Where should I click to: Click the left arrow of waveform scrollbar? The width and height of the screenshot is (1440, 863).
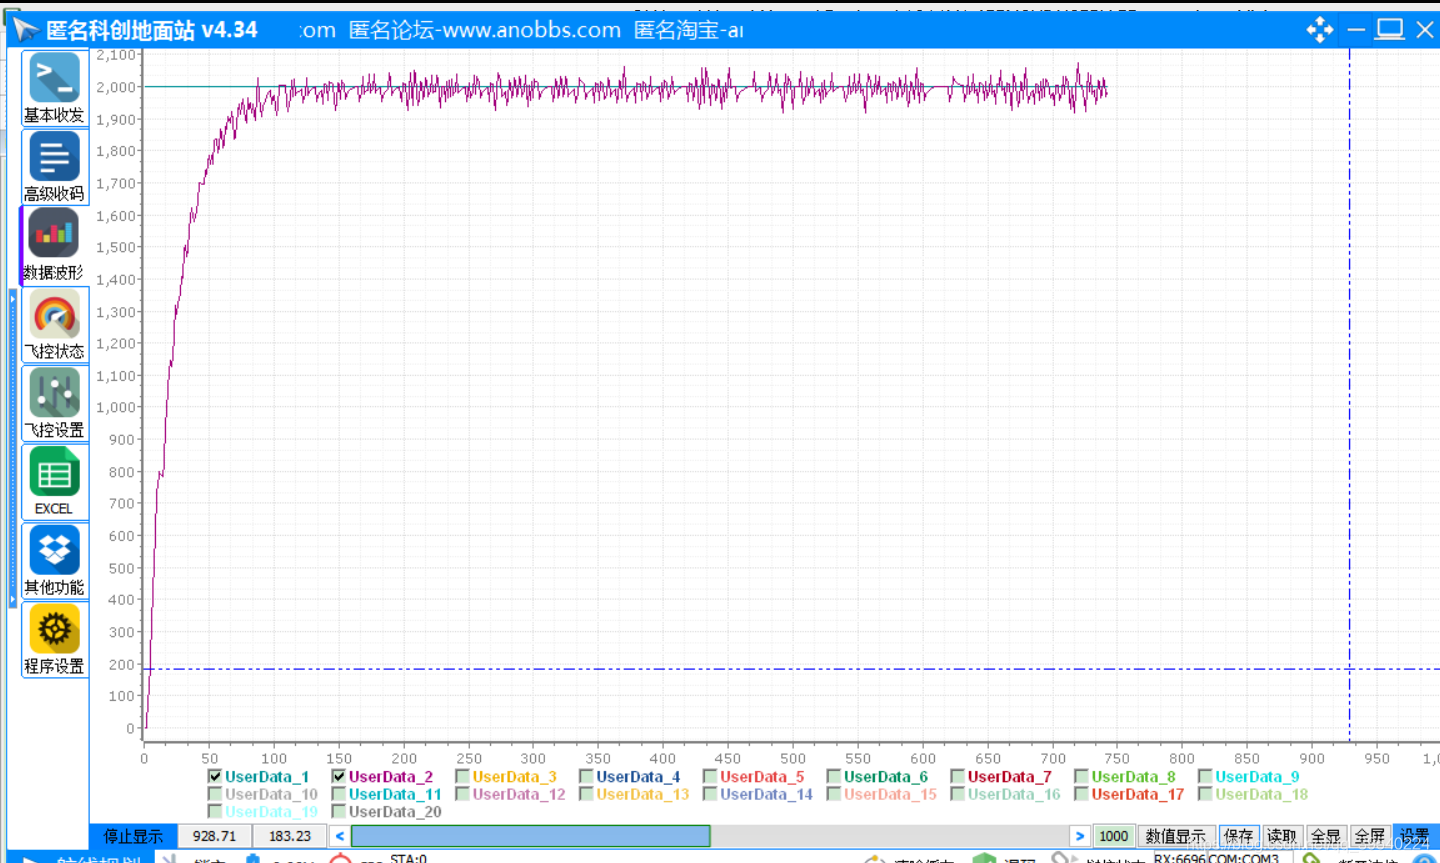340,836
